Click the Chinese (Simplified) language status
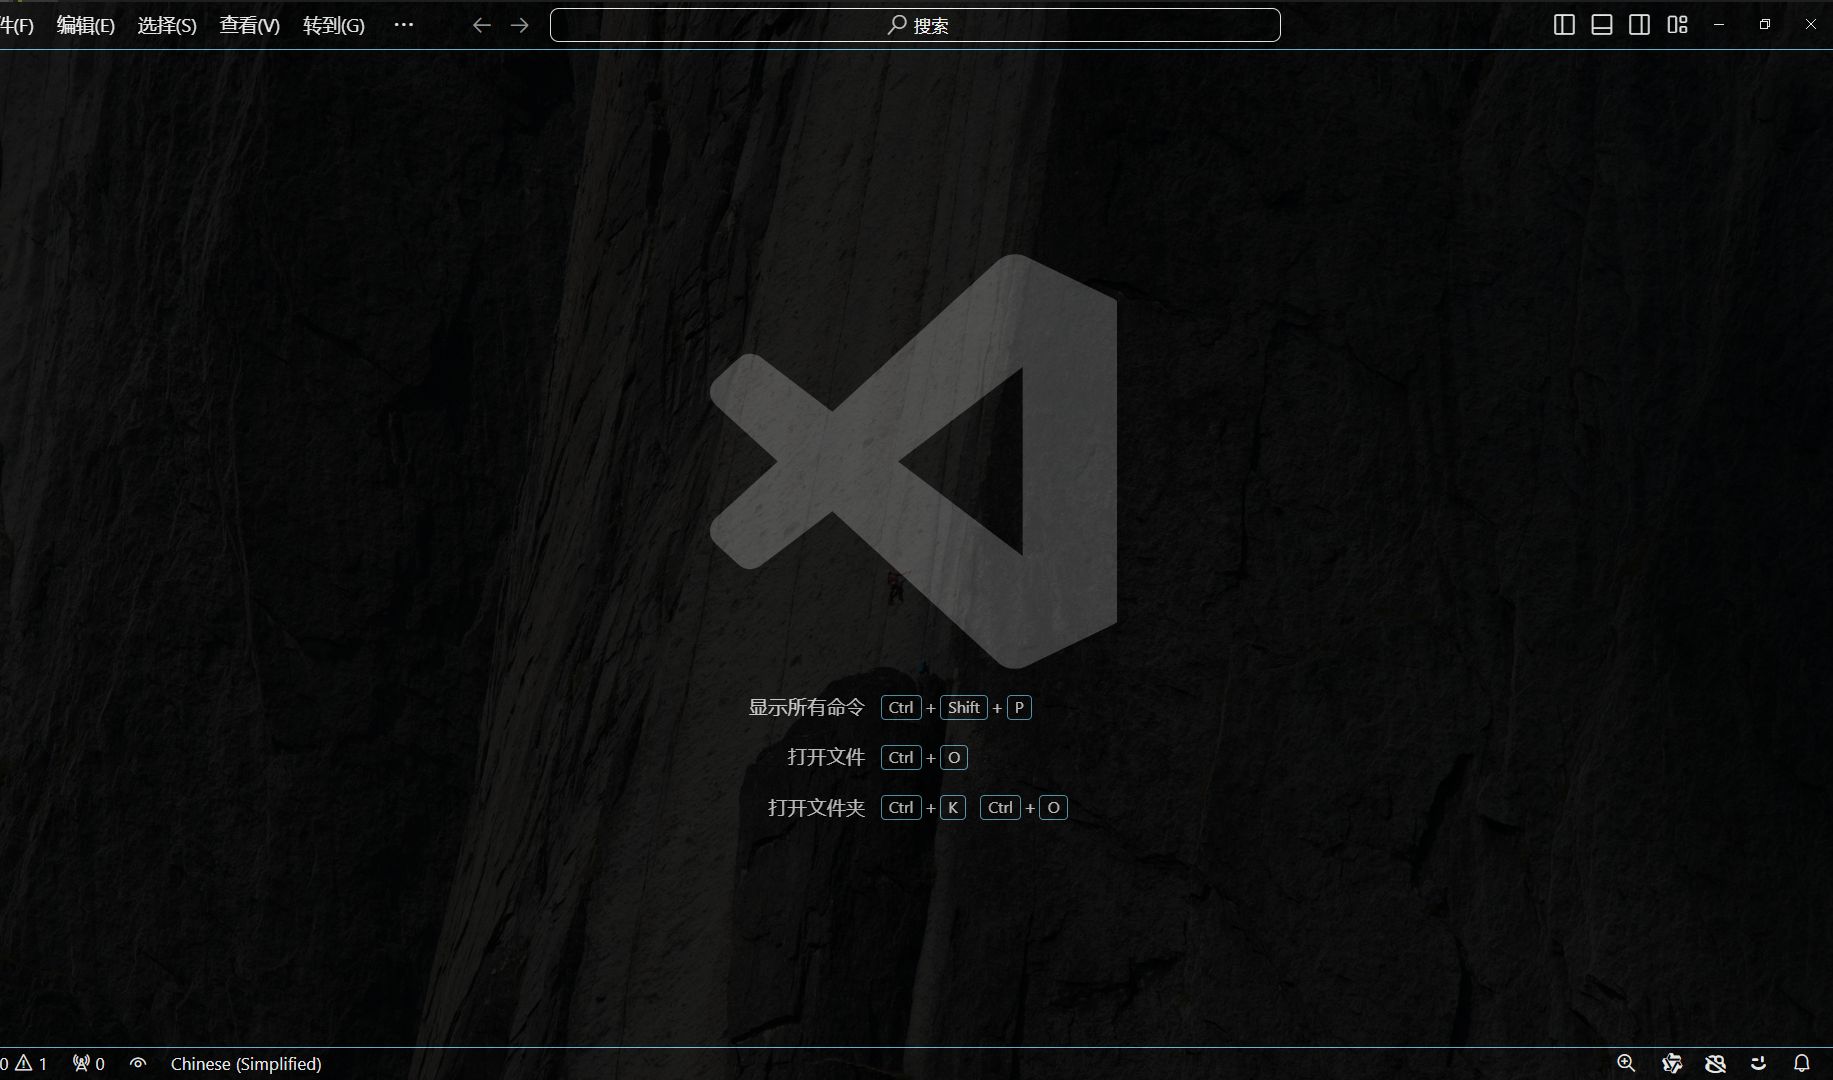The height and width of the screenshot is (1080, 1833). click(245, 1064)
